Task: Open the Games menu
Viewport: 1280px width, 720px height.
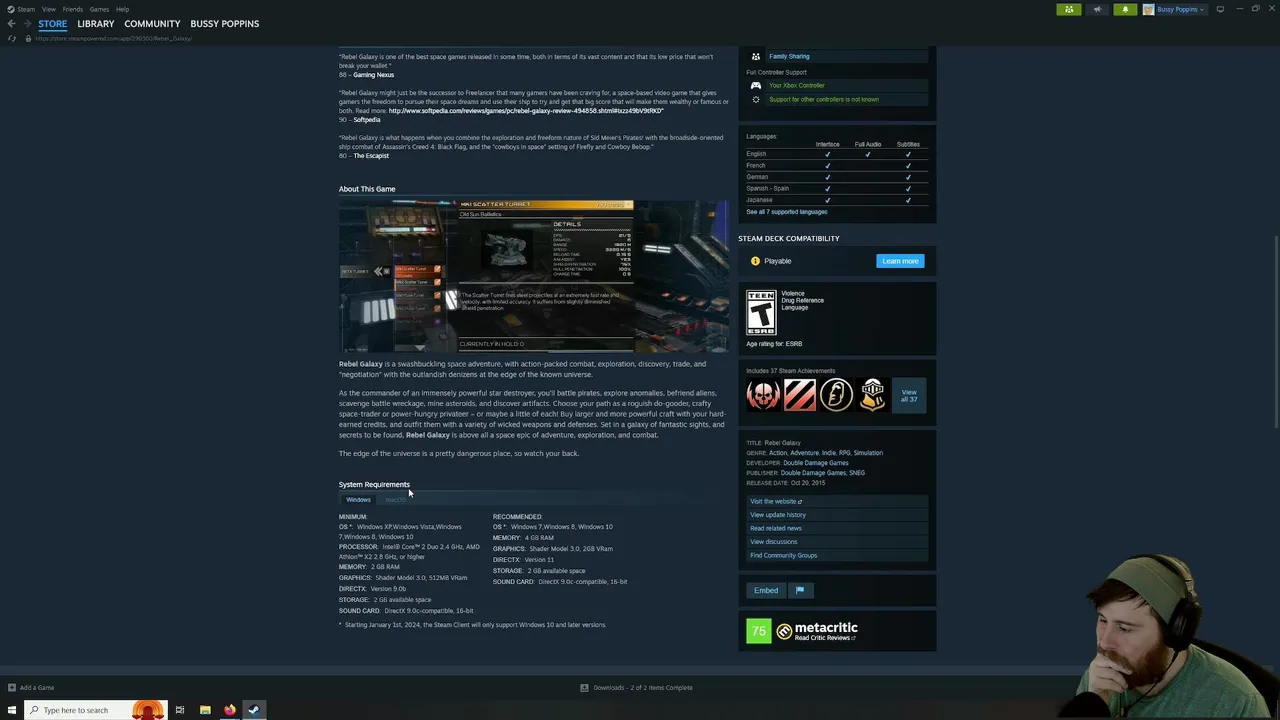Action: pos(99,9)
